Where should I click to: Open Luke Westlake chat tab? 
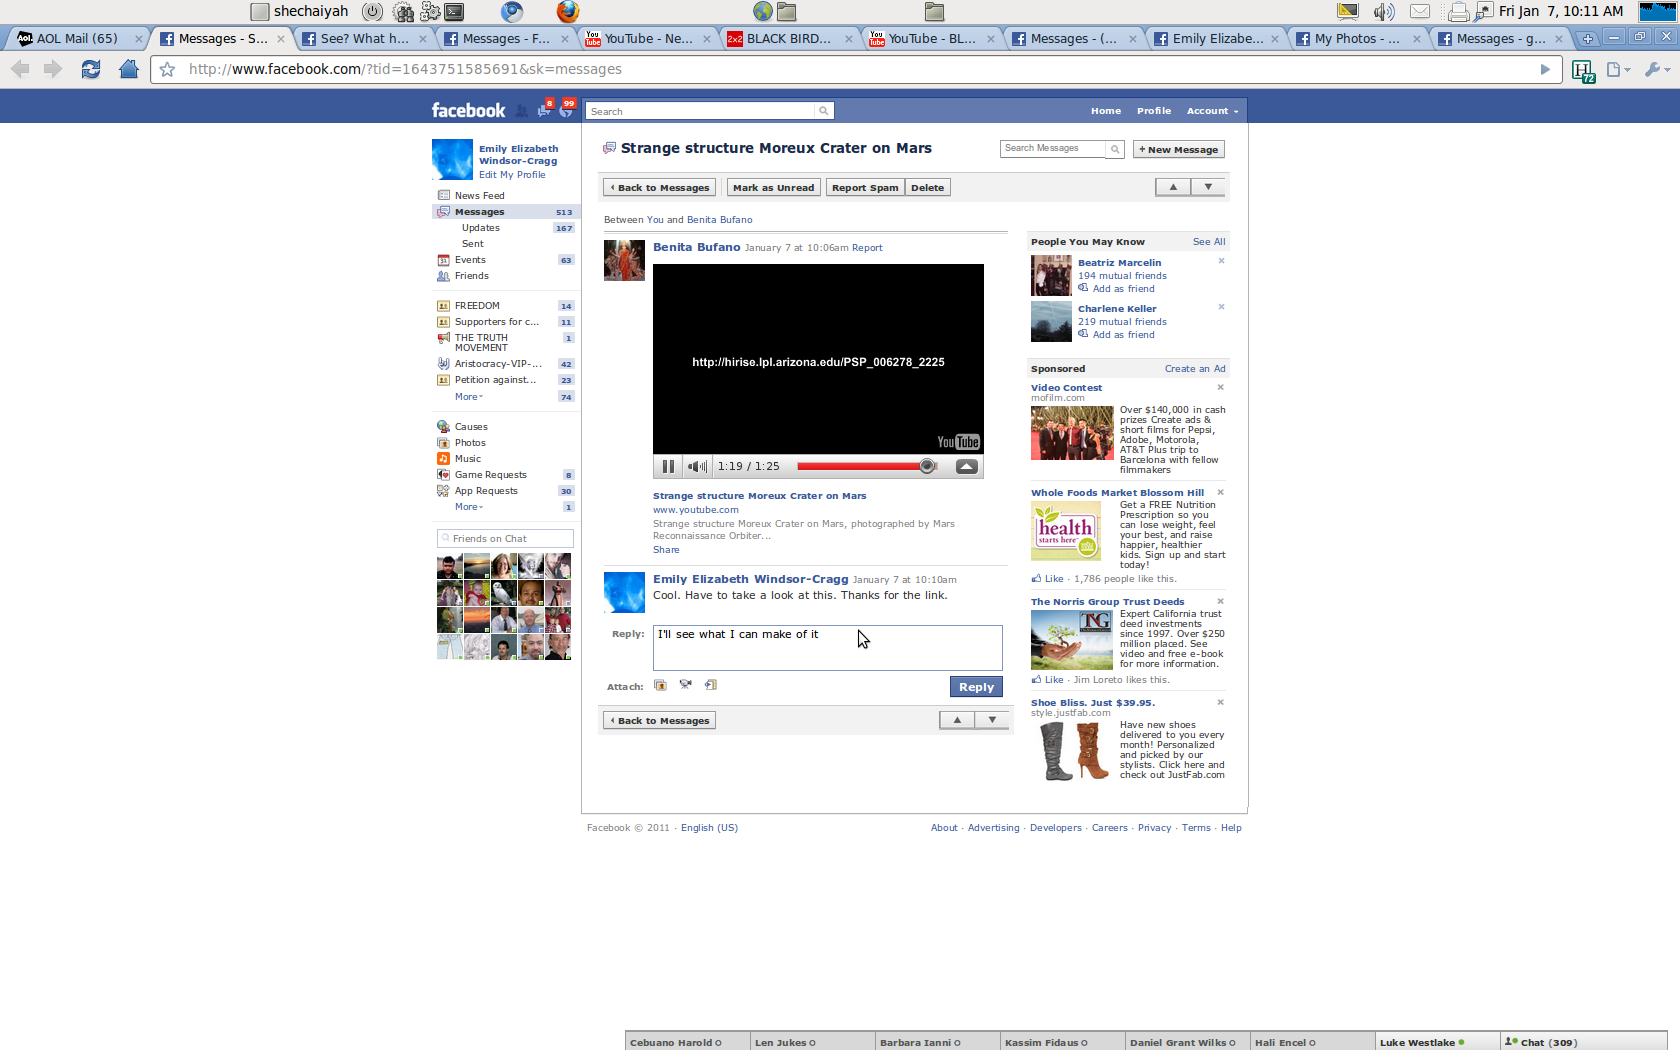point(1437,1042)
